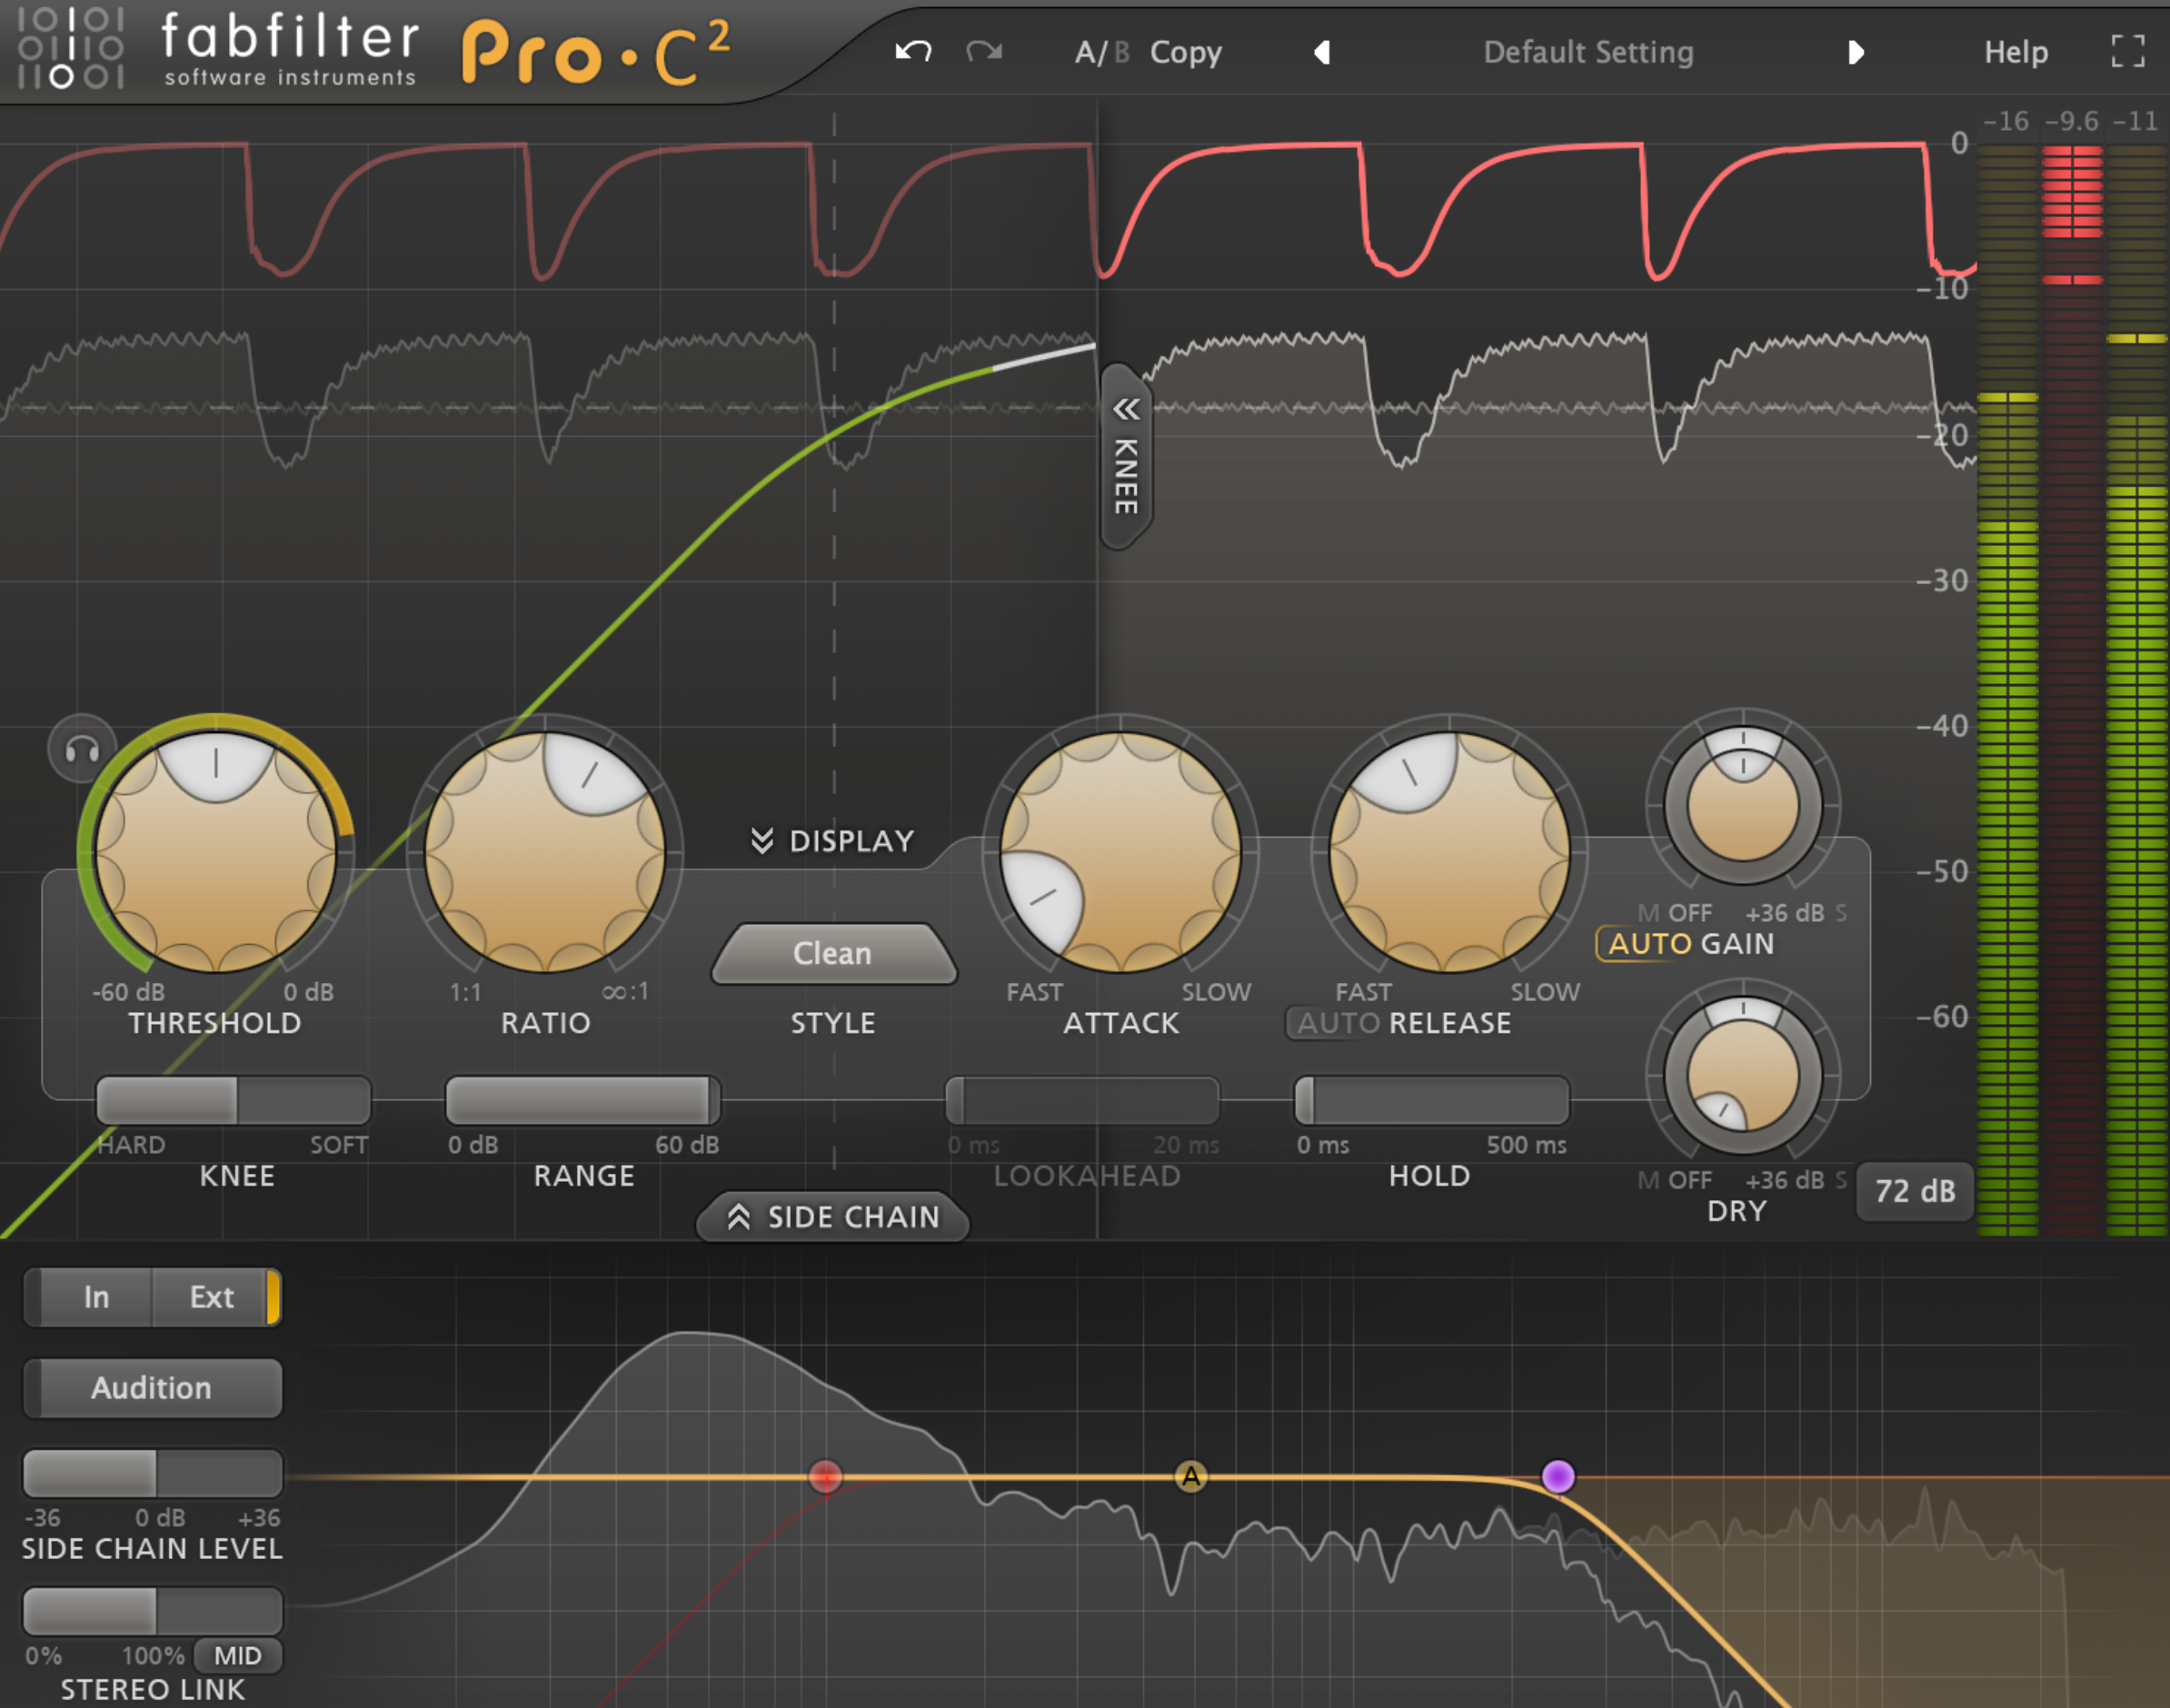Toggle the MID stereo link mode

(237, 1656)
